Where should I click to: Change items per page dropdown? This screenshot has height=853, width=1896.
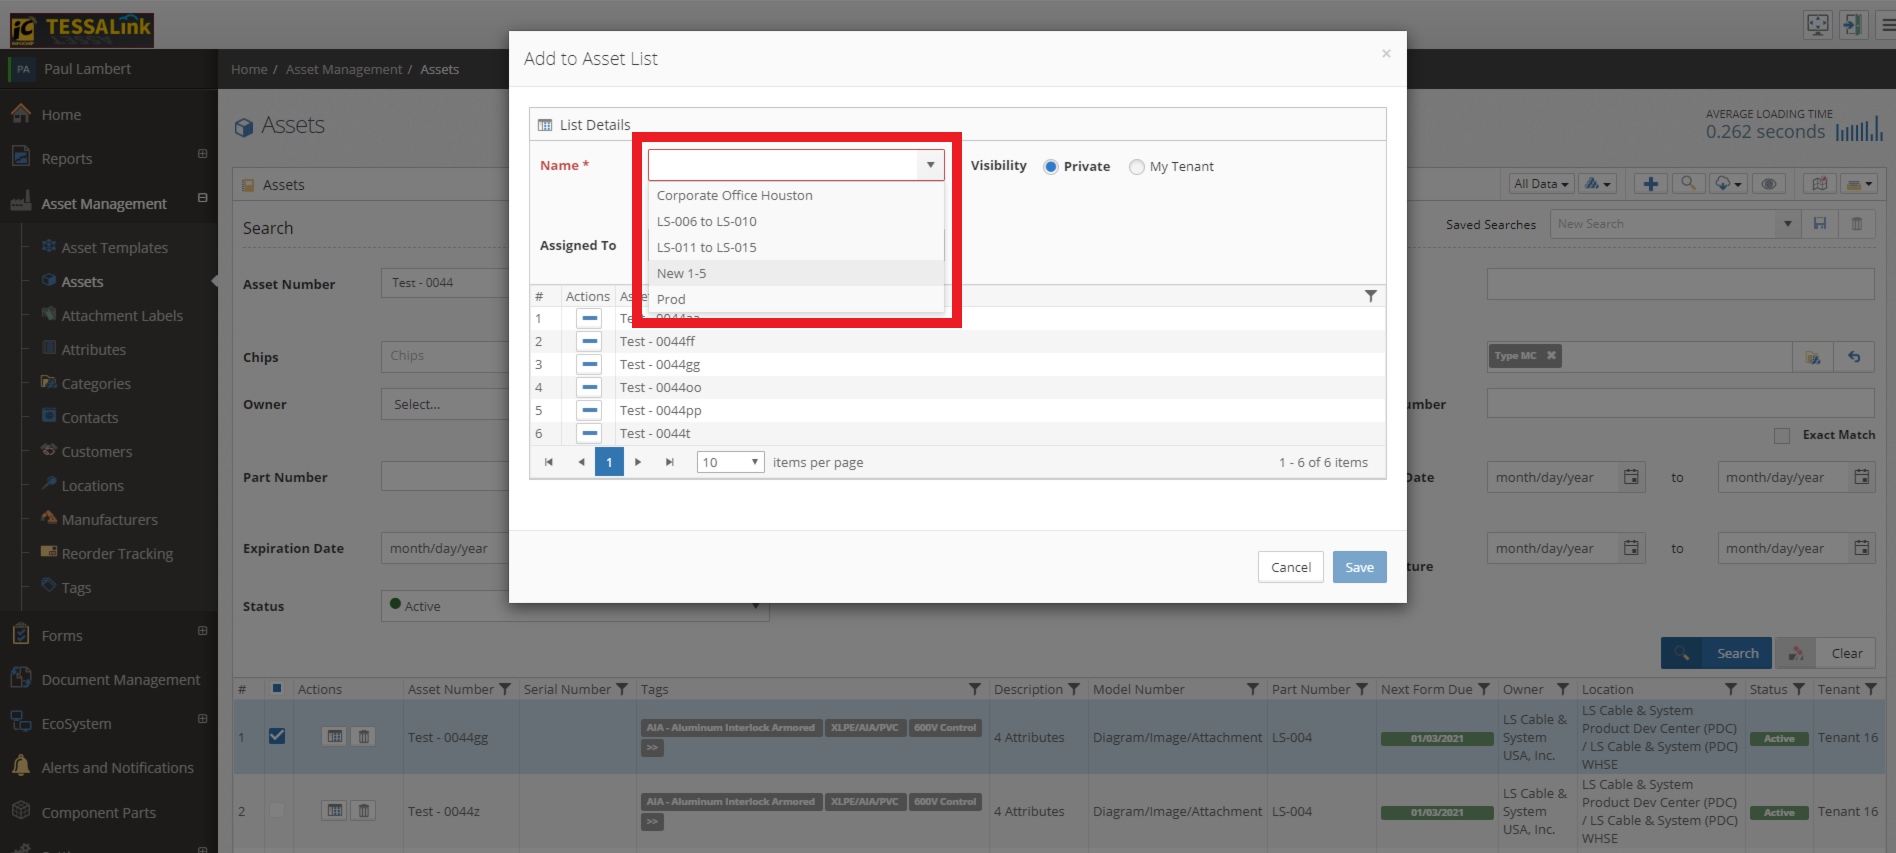[x=730, y=462]
